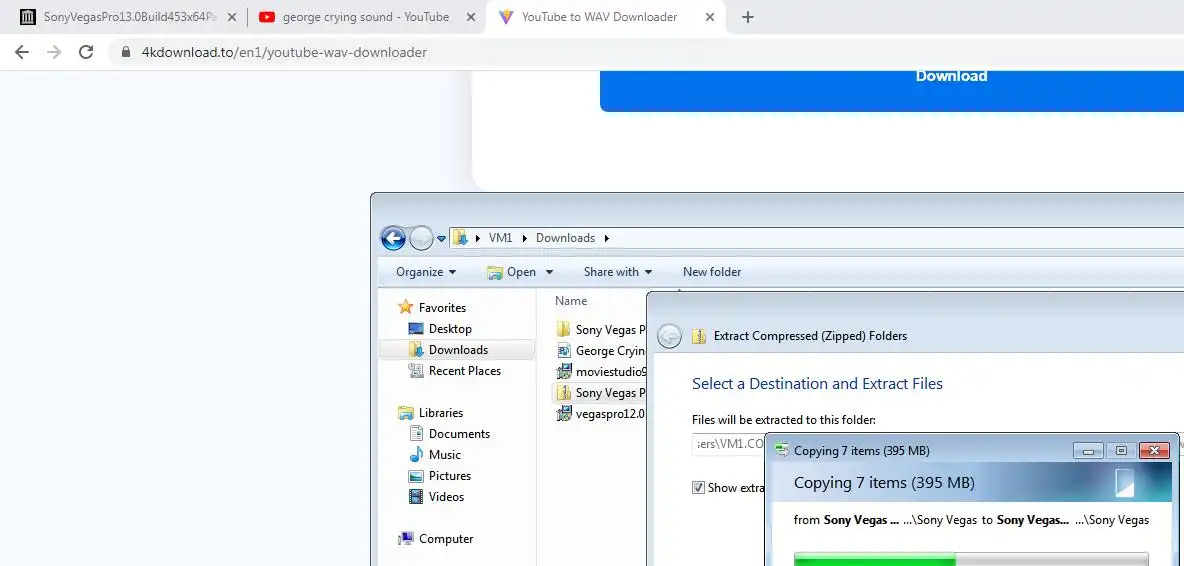Select Desktop in the navigation pane

click(x=450, y=329)
